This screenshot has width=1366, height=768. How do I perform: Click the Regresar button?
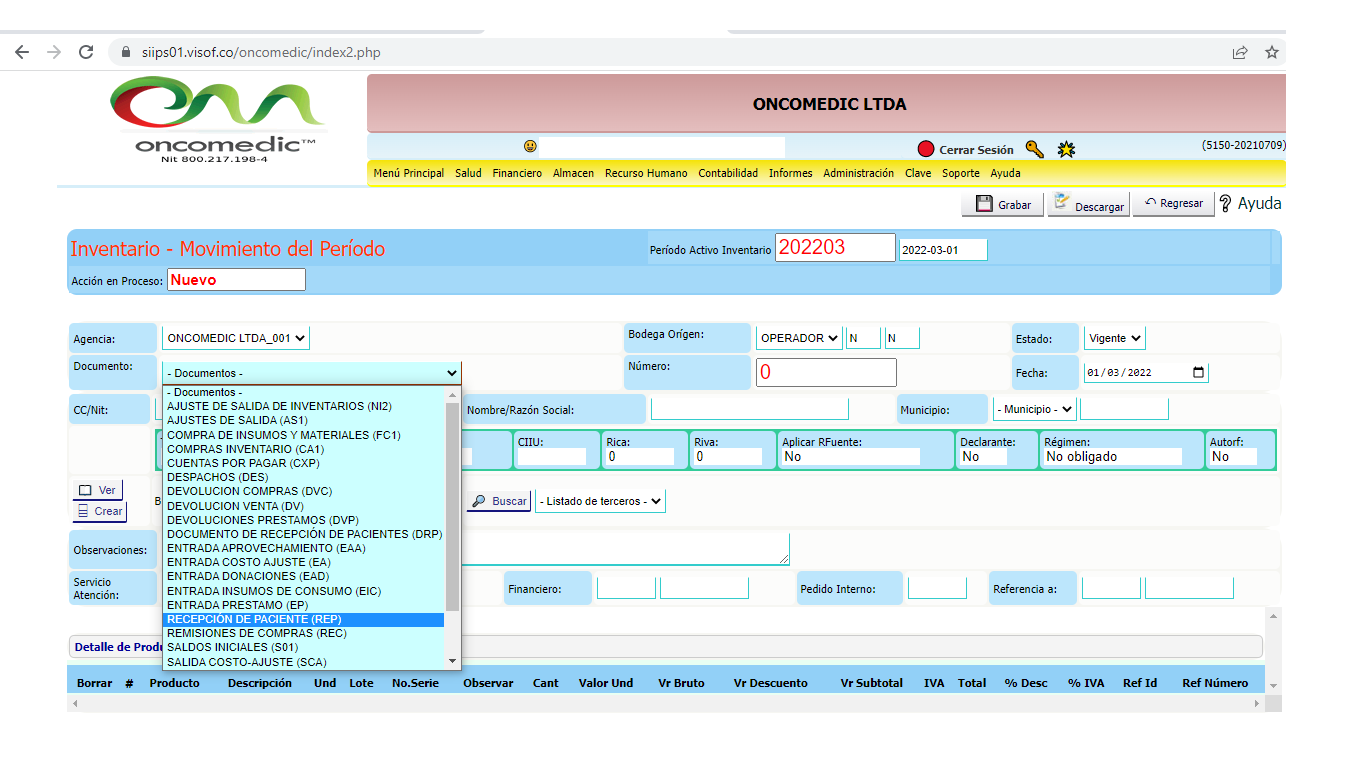[1173, 203]
